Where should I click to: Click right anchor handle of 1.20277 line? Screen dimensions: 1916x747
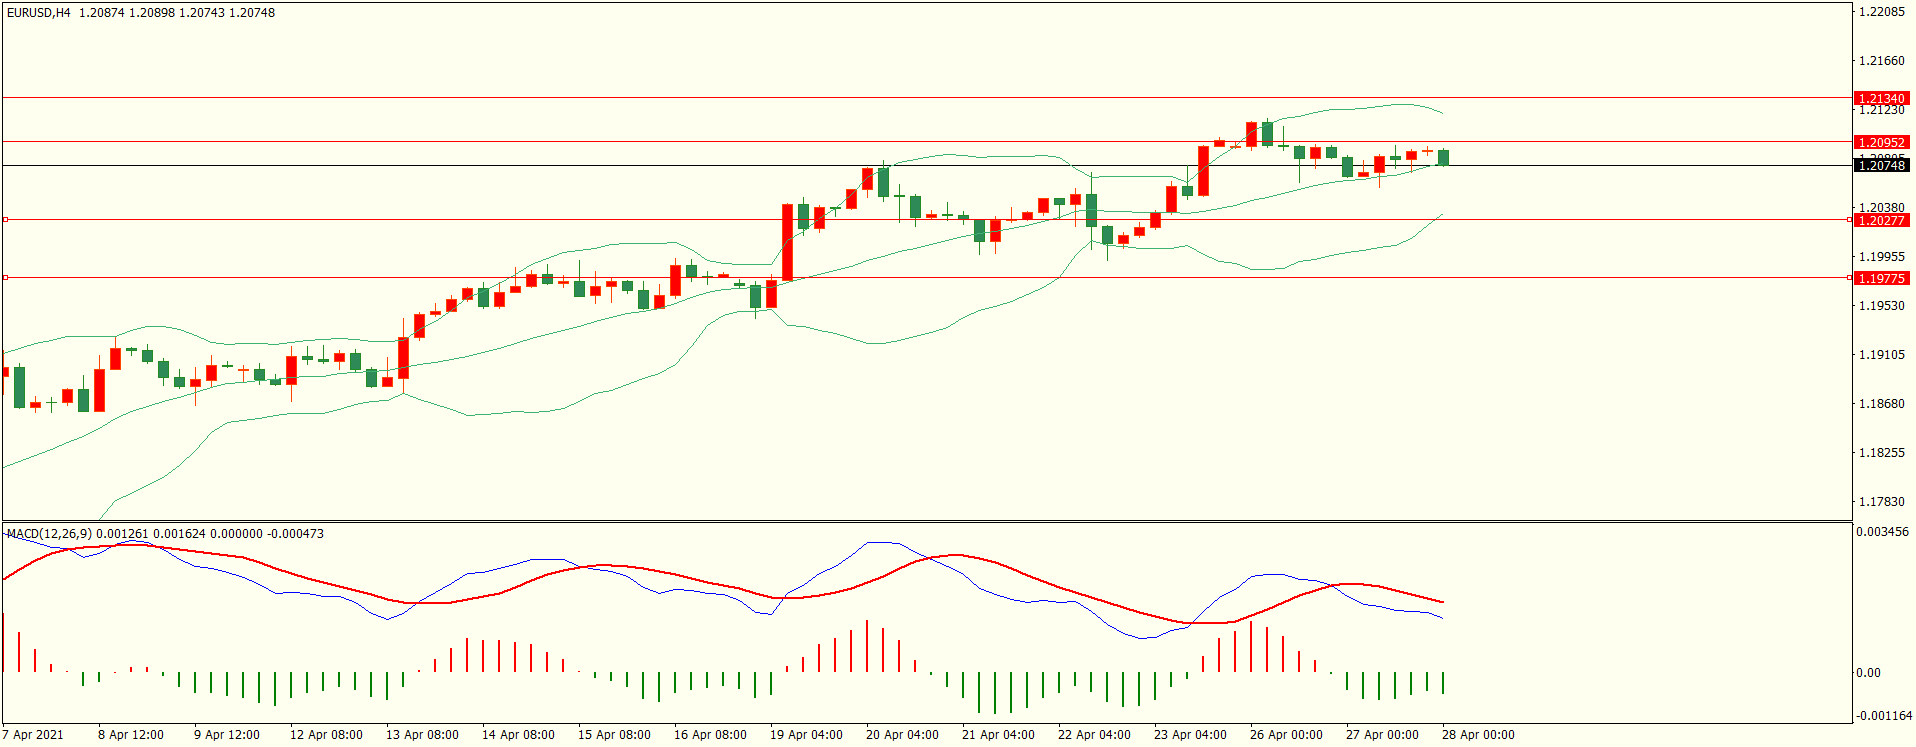1849,219
